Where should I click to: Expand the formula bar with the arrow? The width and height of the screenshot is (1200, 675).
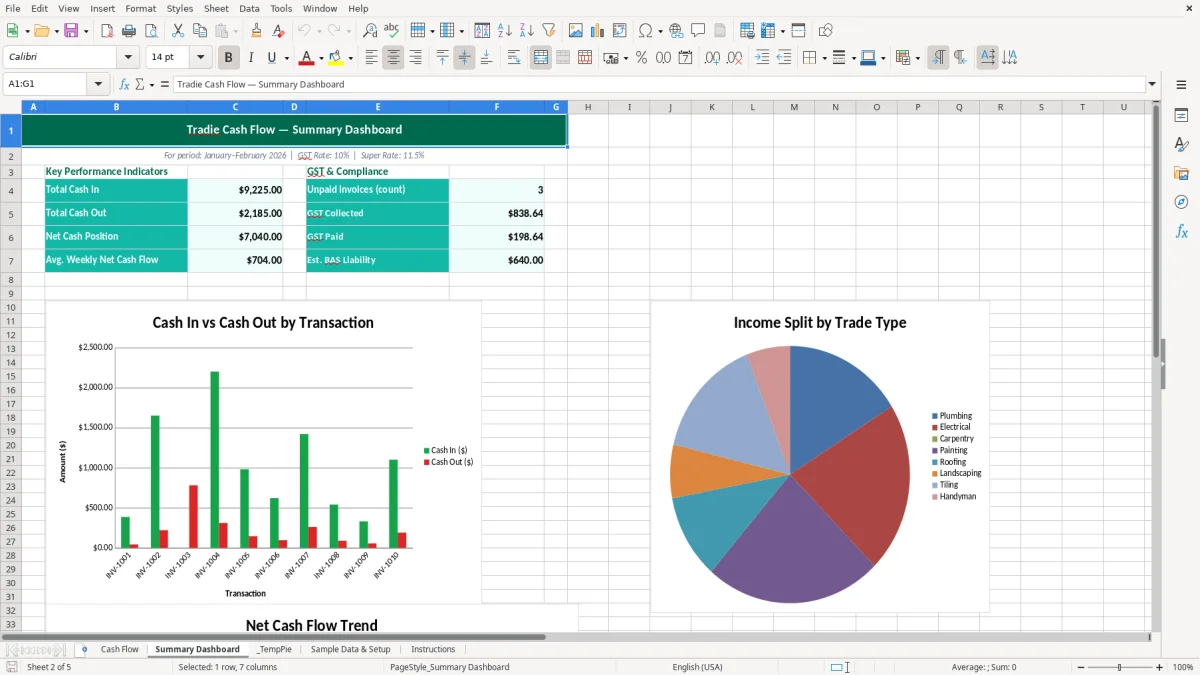click(x=1152, y=84)
